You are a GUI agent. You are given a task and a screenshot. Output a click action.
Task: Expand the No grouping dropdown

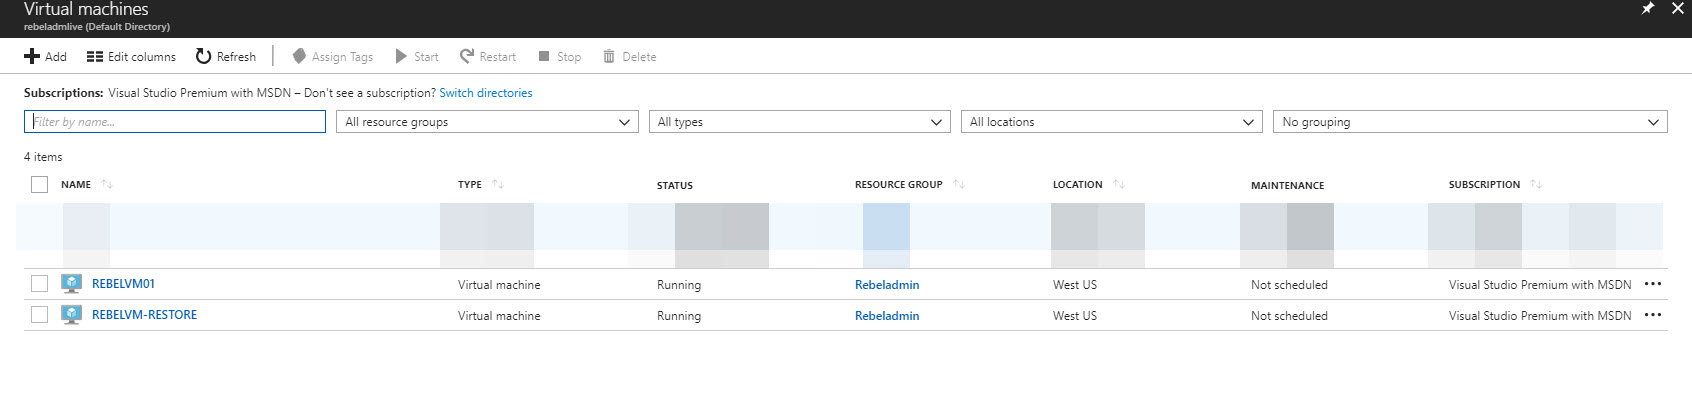pyautogui.click(x=1470, y=122)
